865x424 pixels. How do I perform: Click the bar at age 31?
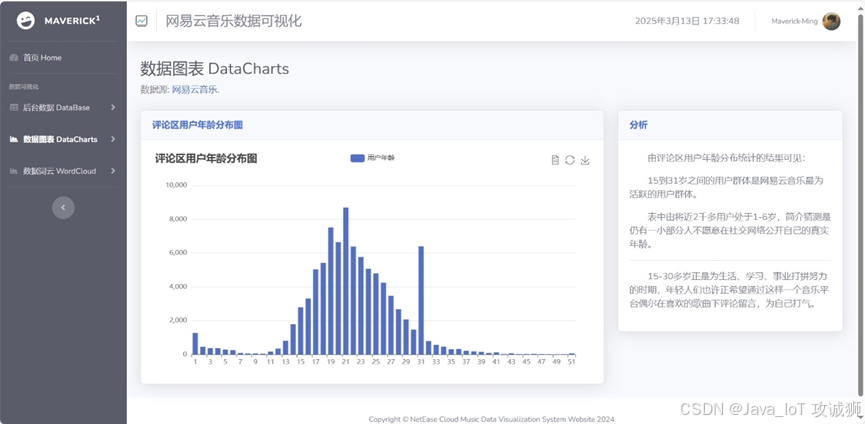(x=421, y=300)
